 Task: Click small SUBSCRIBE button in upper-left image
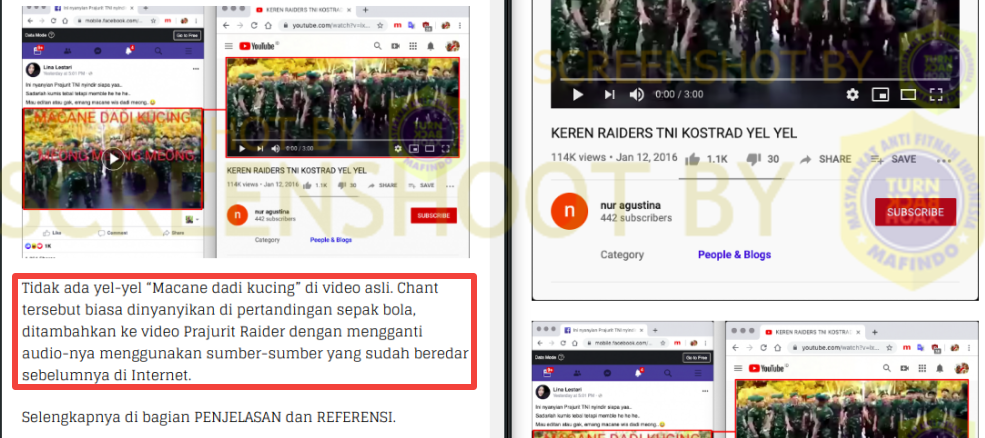433,216
